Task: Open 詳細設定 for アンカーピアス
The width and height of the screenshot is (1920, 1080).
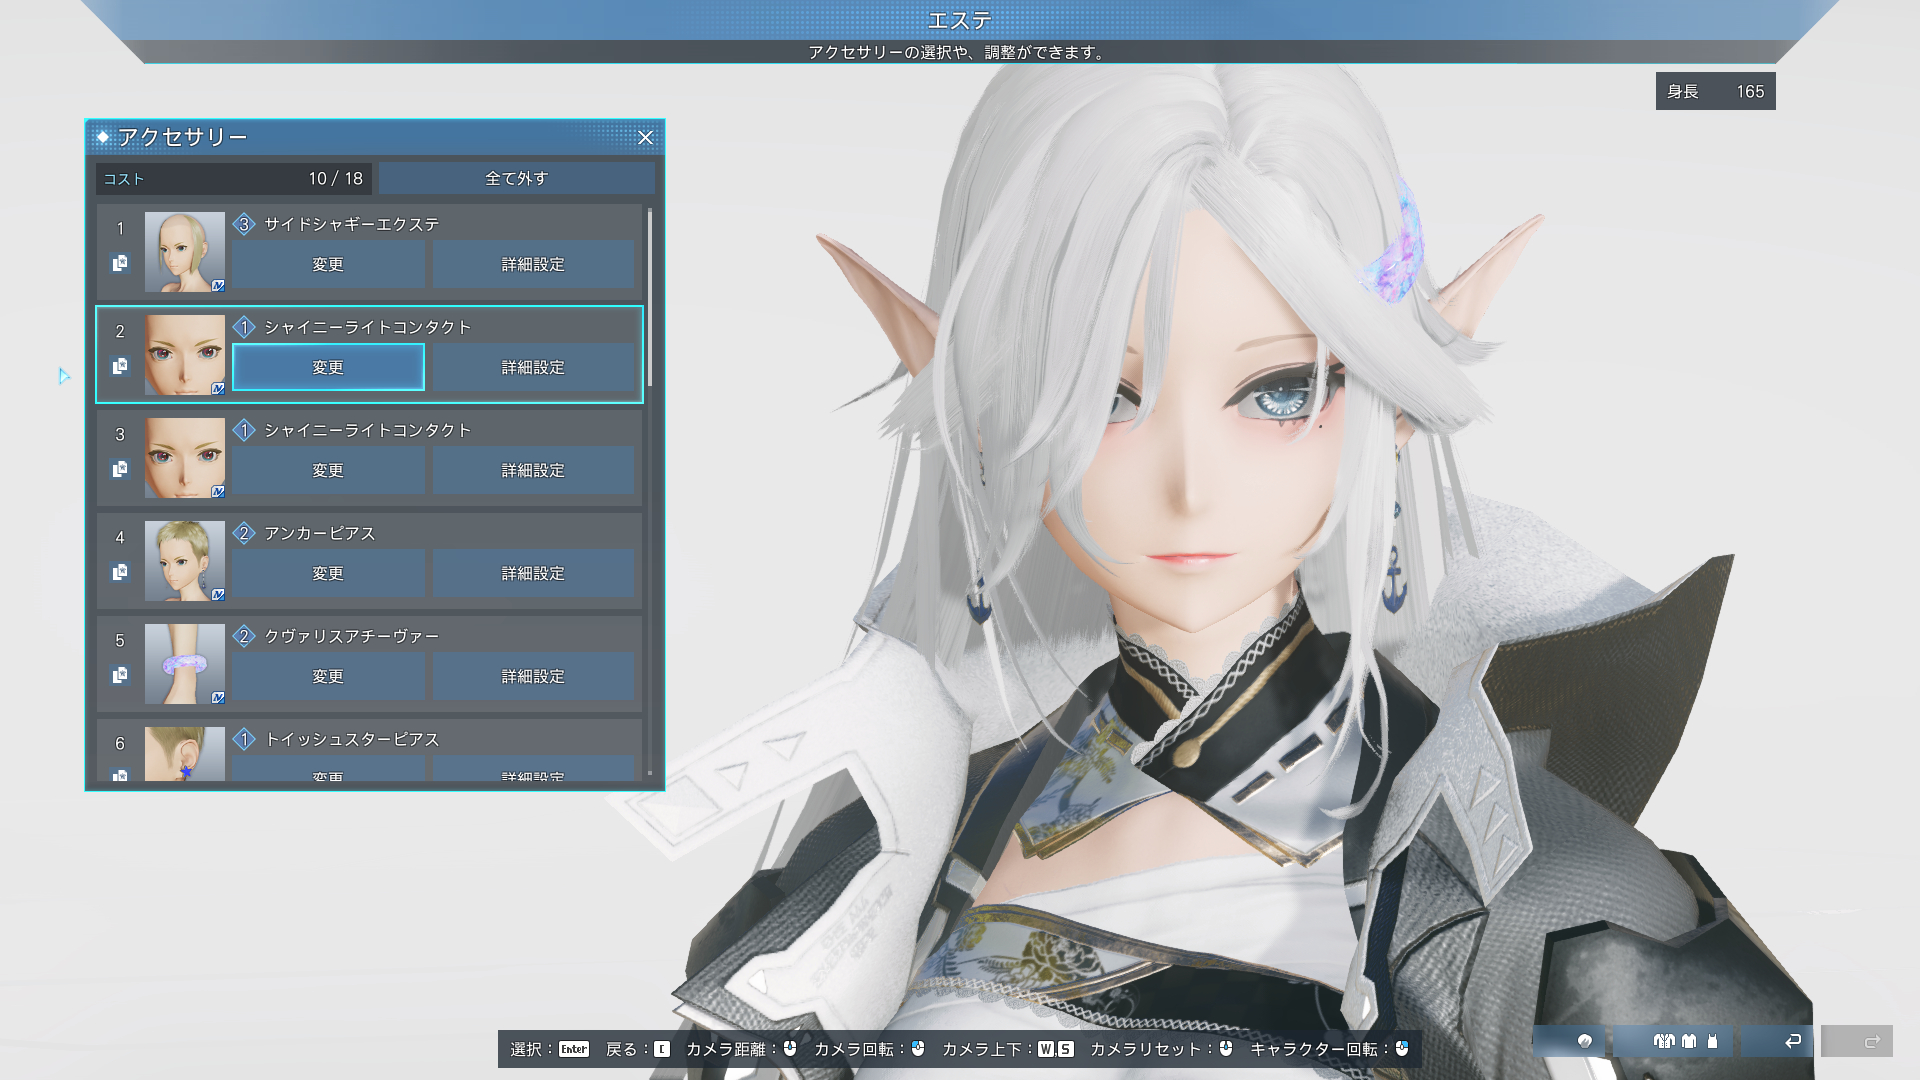Action: point(533,573)
